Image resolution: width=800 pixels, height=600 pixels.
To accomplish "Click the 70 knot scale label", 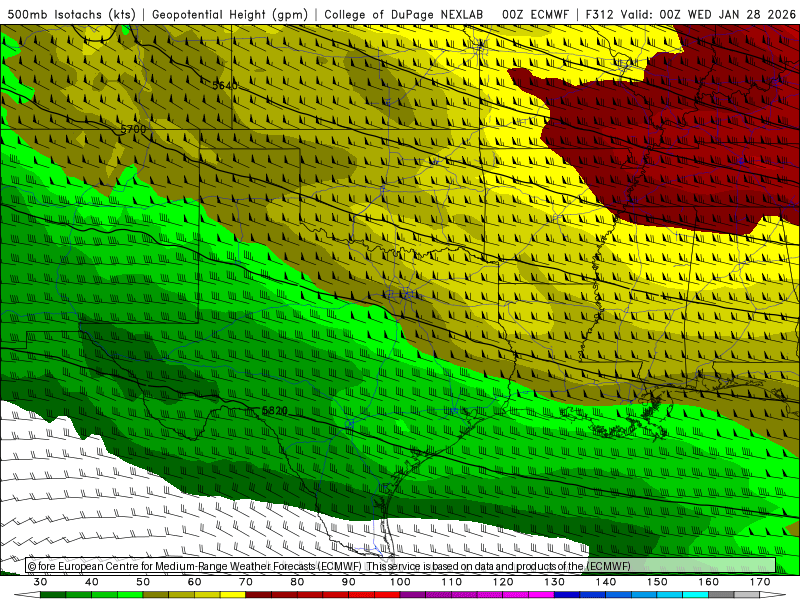I will click(x=246, y=582).
